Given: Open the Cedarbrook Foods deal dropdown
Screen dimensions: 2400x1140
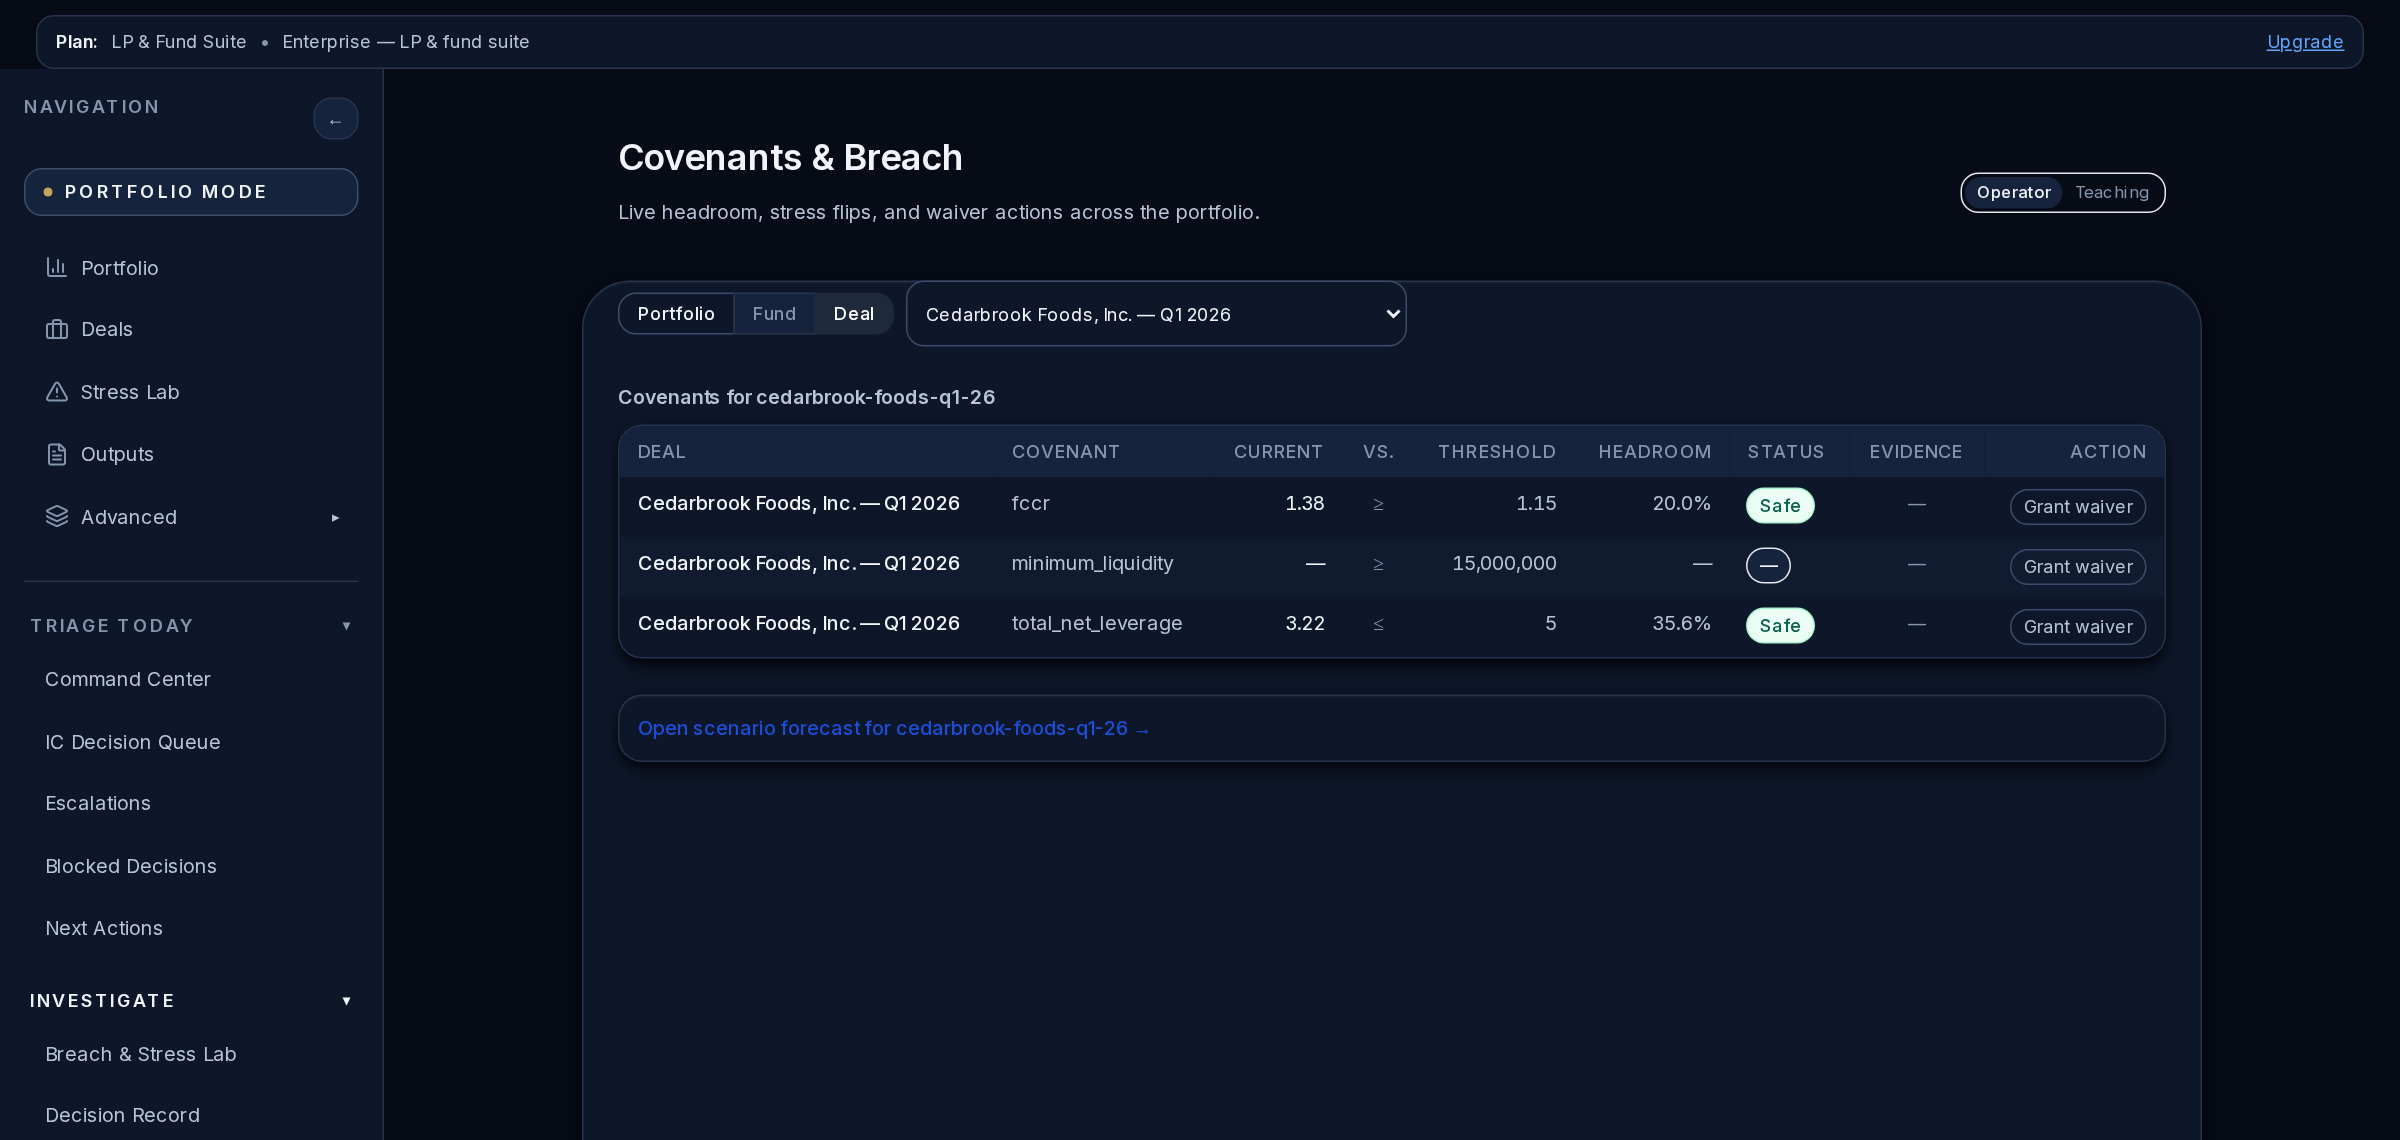Looking at the screenshot, I should (1156, 314).
